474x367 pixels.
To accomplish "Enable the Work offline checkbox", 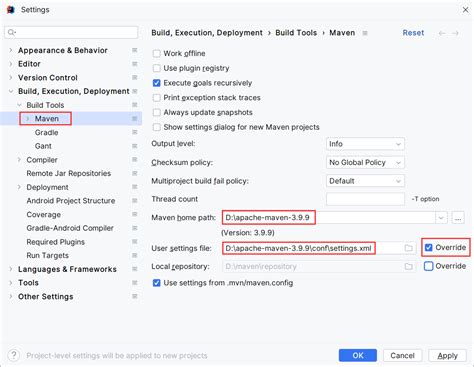I will pos(156,53).
